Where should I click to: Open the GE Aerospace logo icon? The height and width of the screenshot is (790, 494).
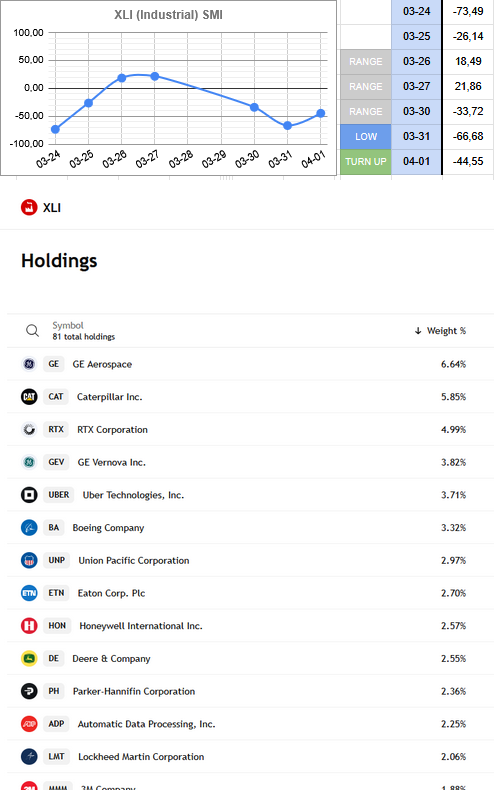[29, 364]
